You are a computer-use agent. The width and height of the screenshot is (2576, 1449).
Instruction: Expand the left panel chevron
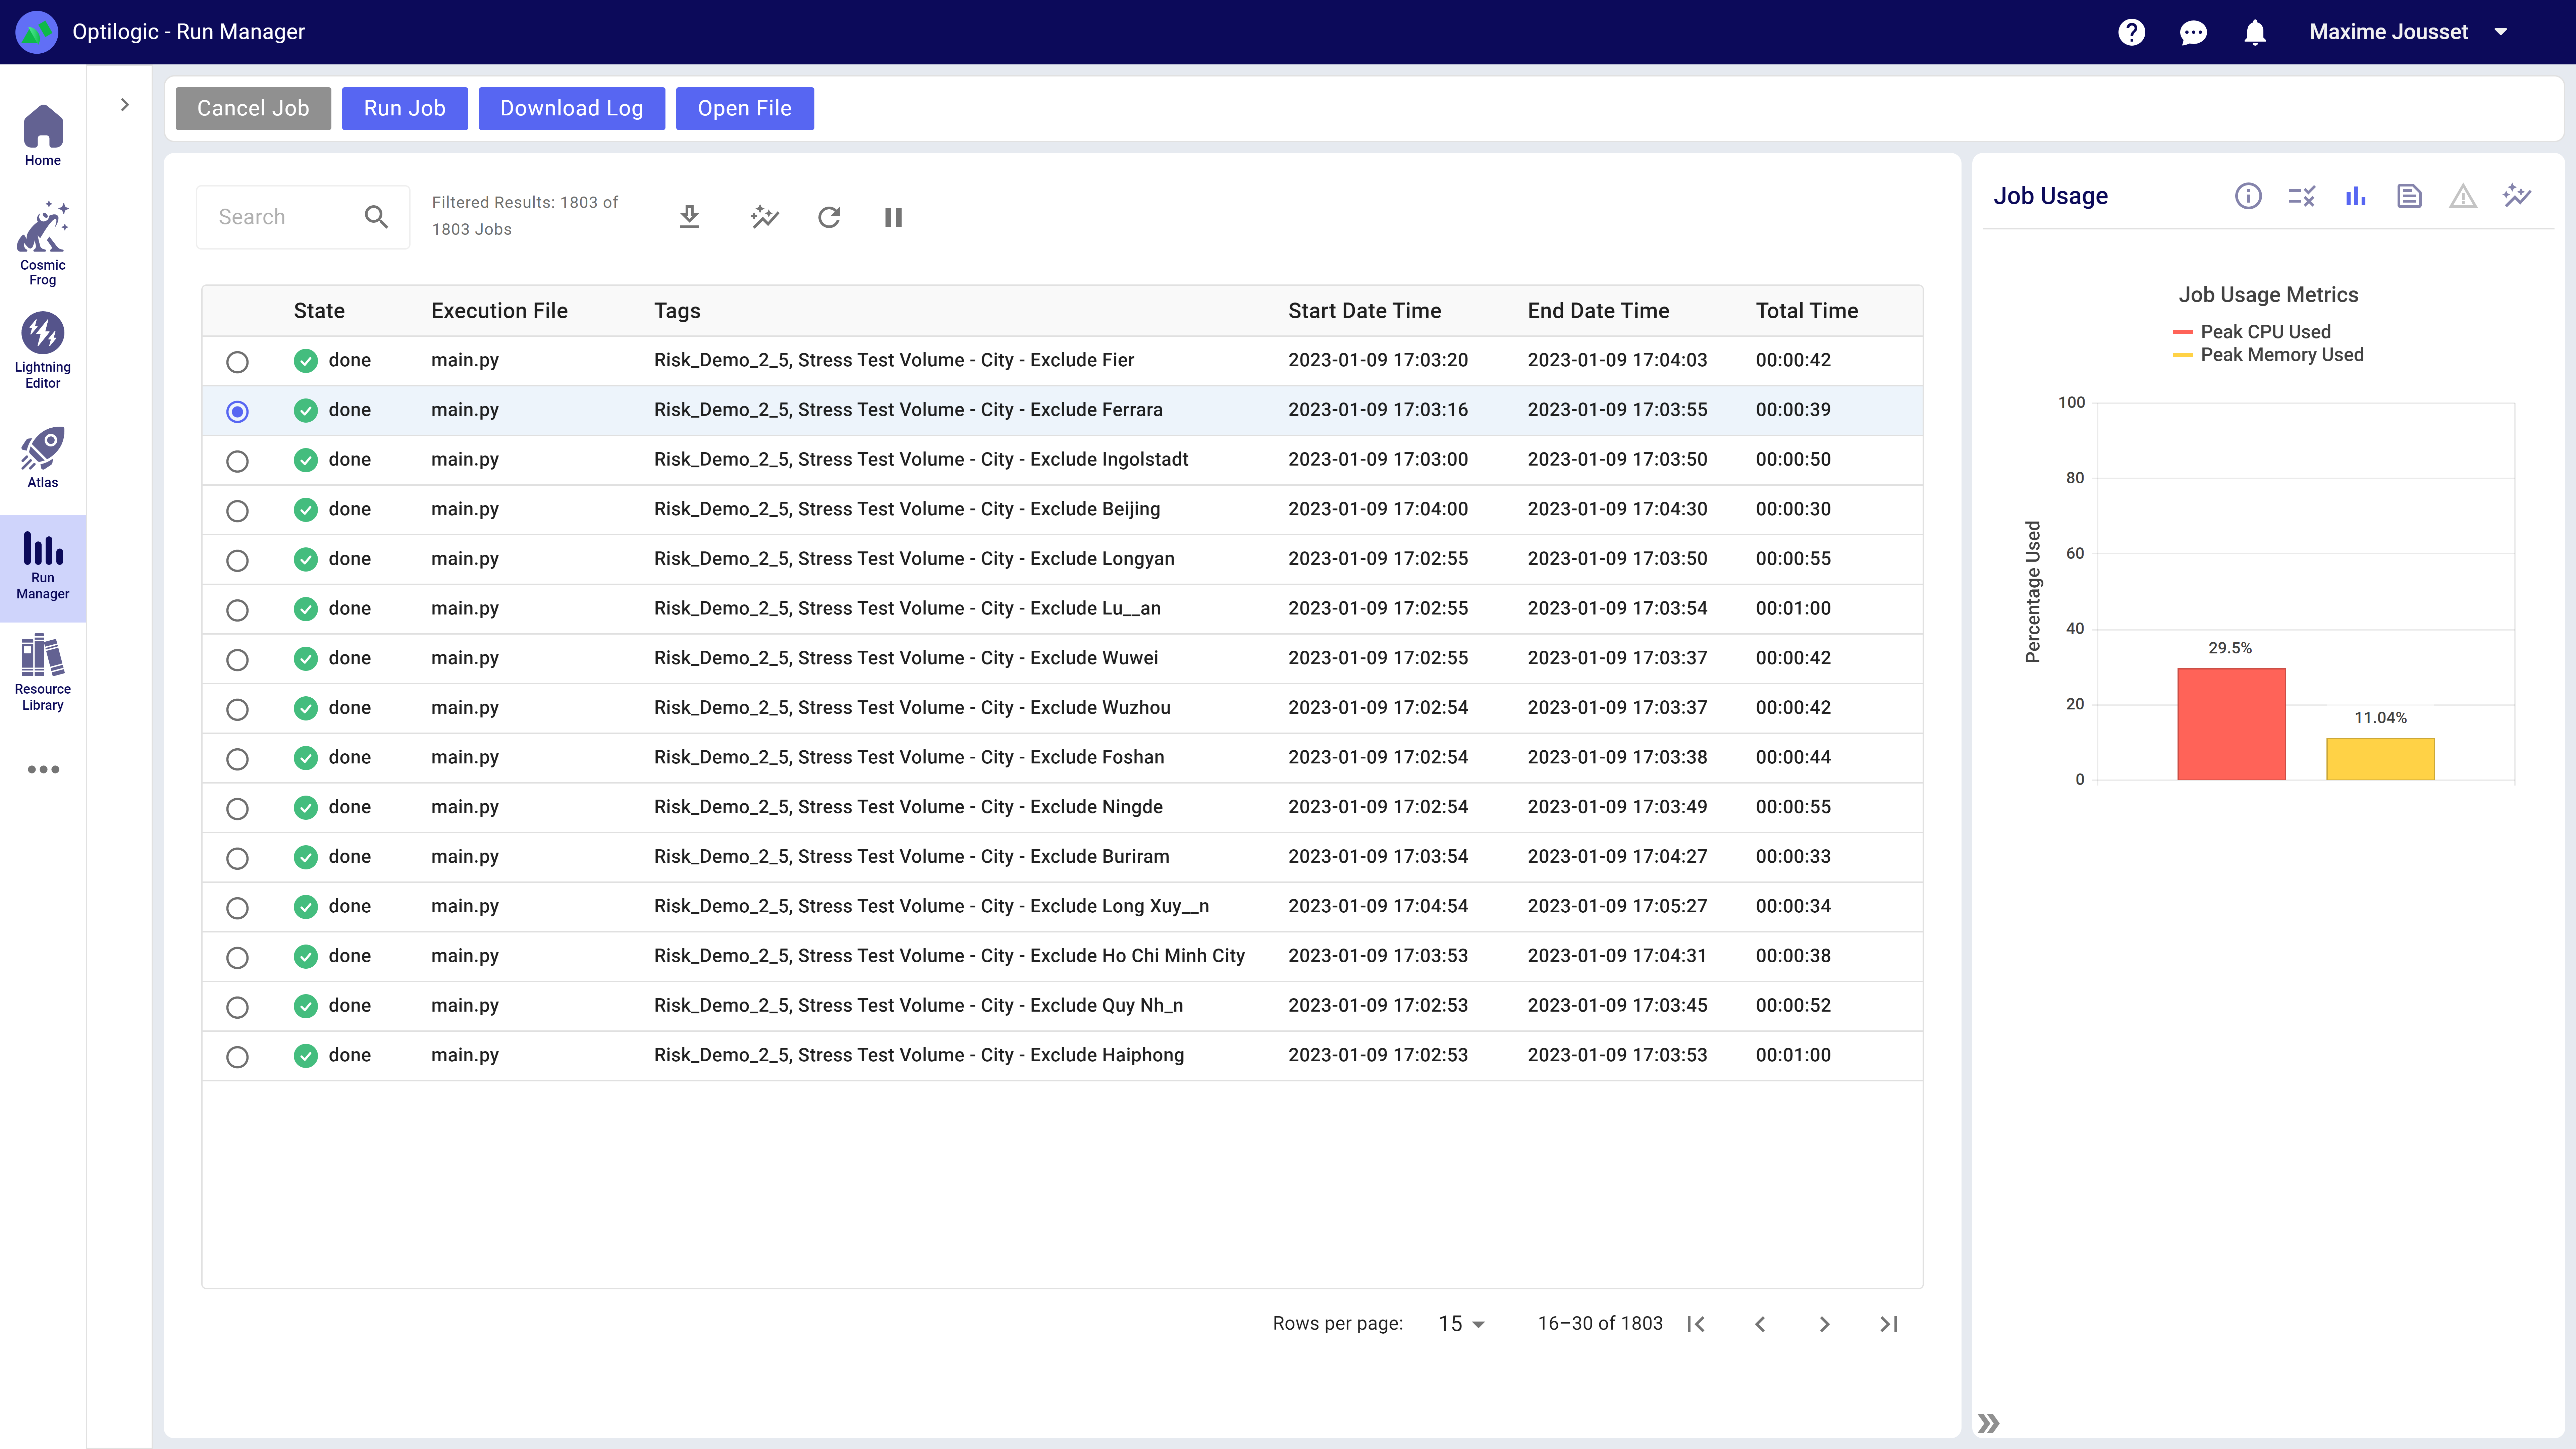pos(124,105)
